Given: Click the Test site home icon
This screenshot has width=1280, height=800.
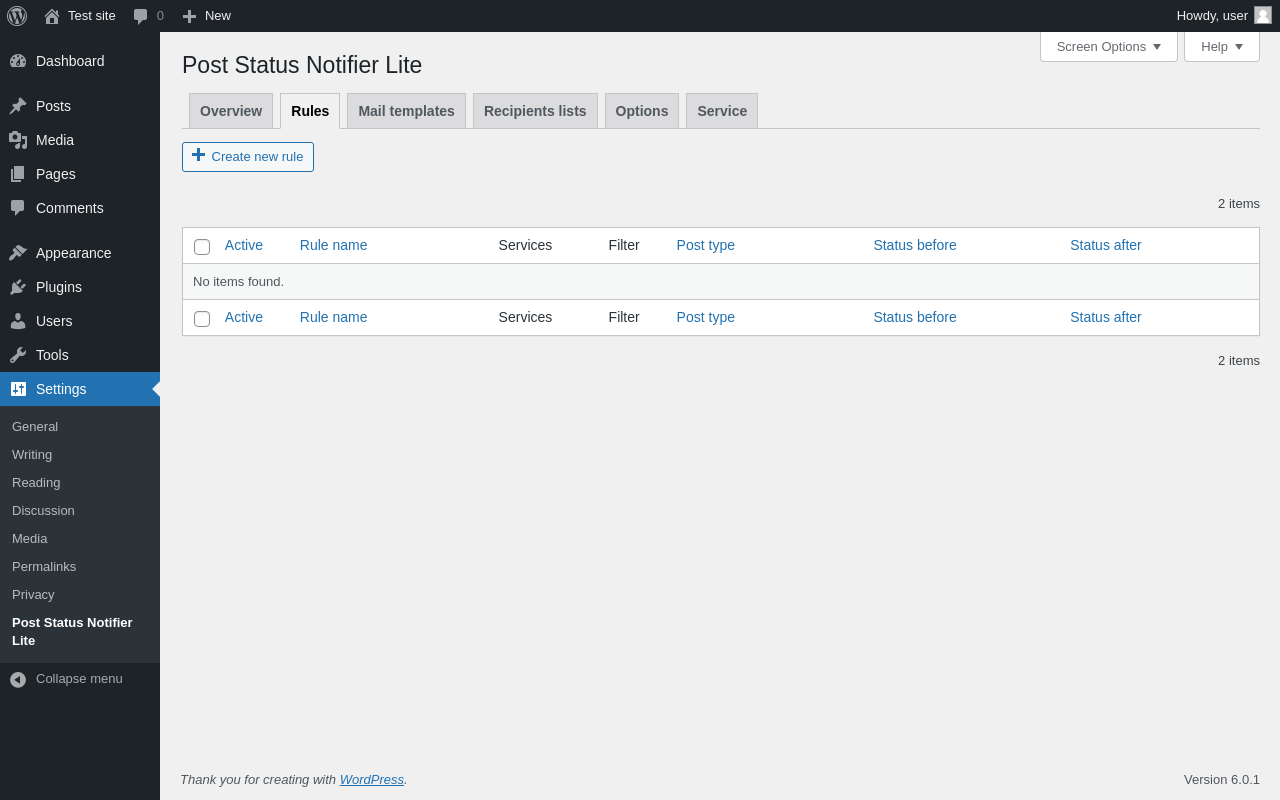Looking at the screenshot, I should [52, 16].
